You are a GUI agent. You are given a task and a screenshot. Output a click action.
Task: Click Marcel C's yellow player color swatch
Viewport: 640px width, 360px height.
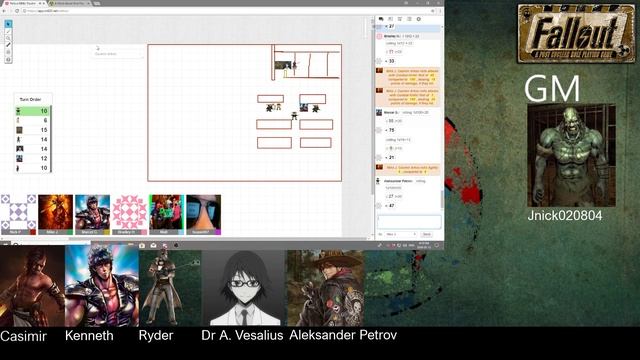point(107,232)
